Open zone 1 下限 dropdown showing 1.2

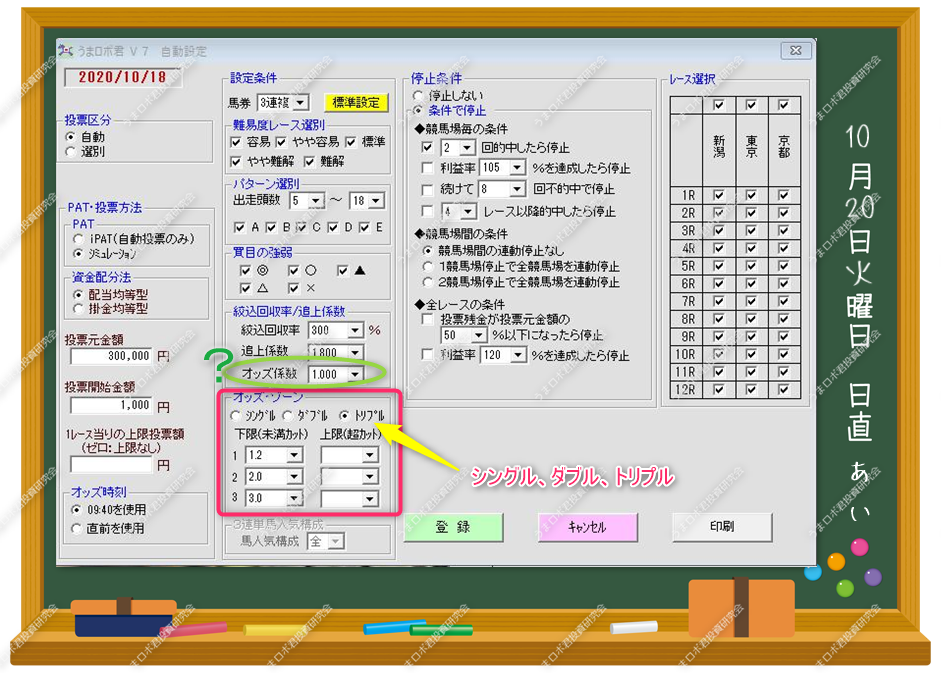pos(294,455)
